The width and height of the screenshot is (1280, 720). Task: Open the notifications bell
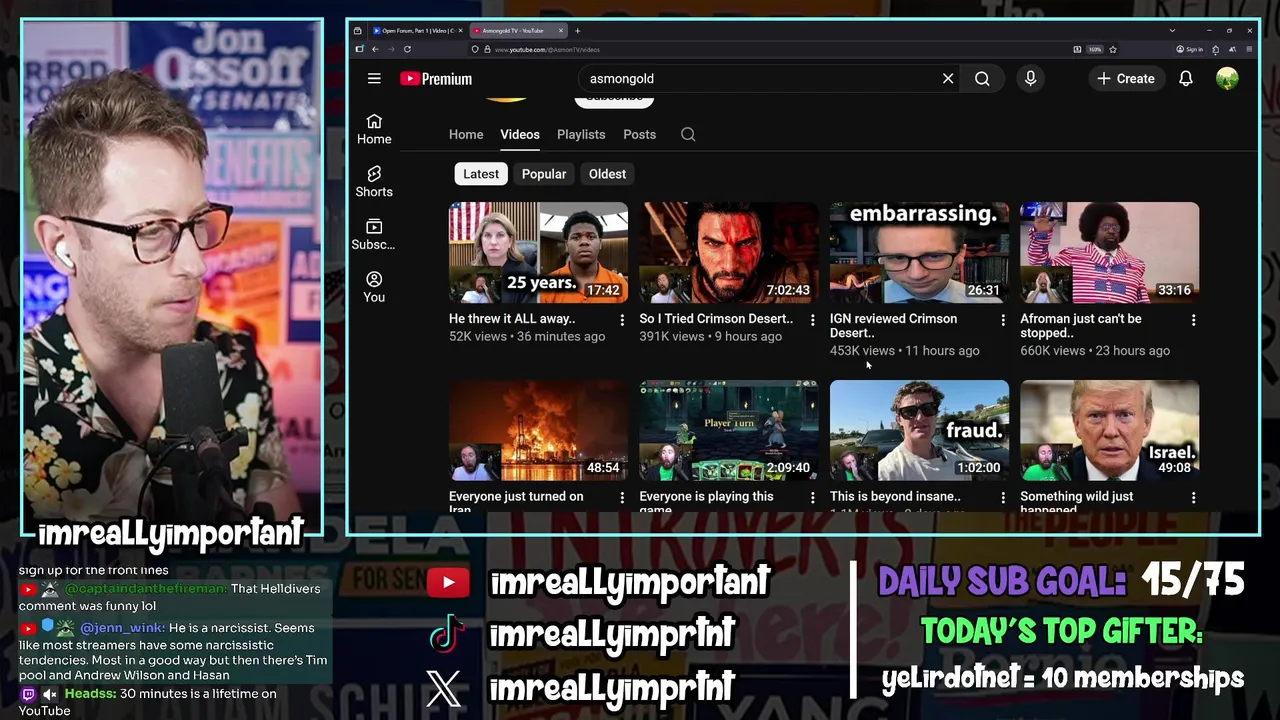(1186, 78)
